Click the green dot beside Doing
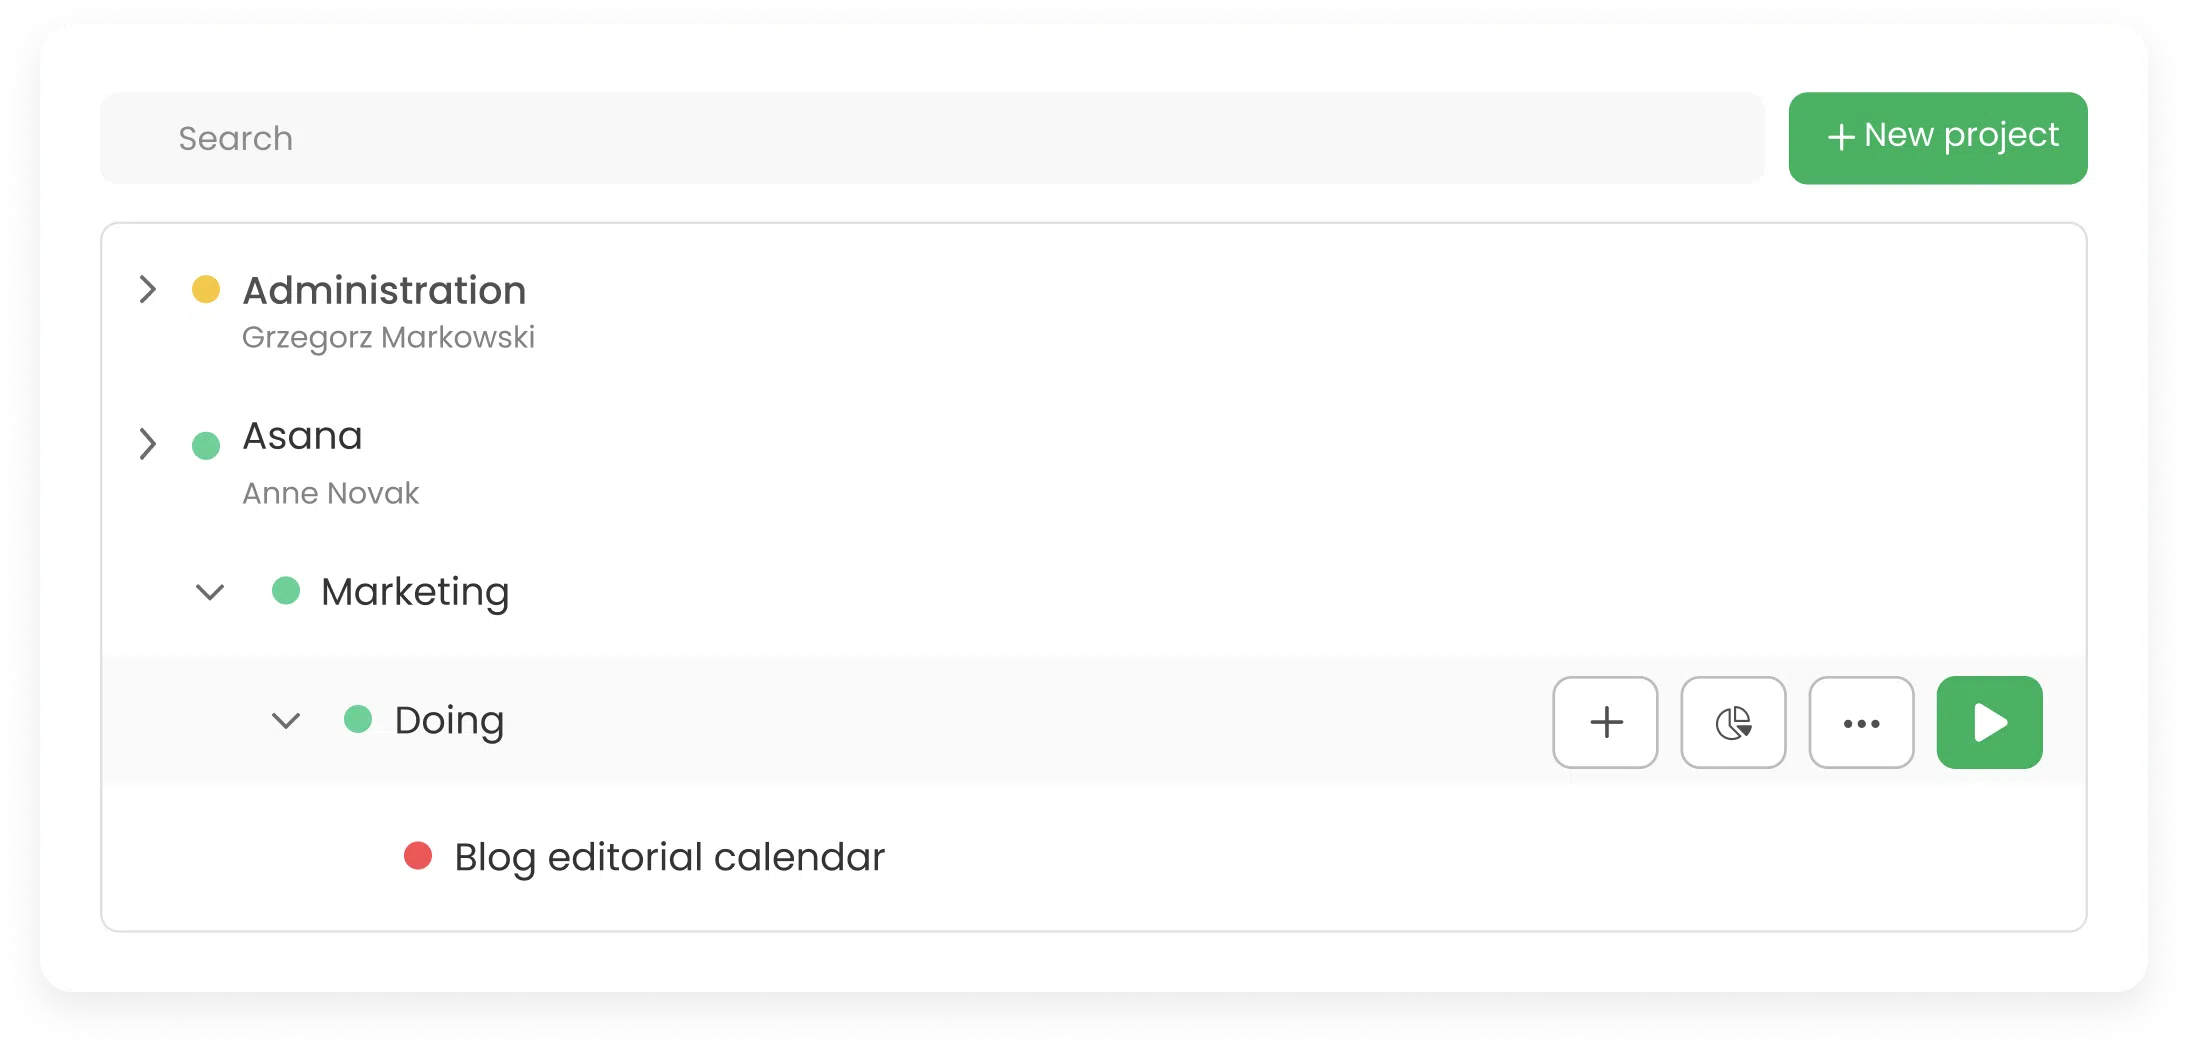The width and height of the screenshot is (2188, 1048). 358,719
